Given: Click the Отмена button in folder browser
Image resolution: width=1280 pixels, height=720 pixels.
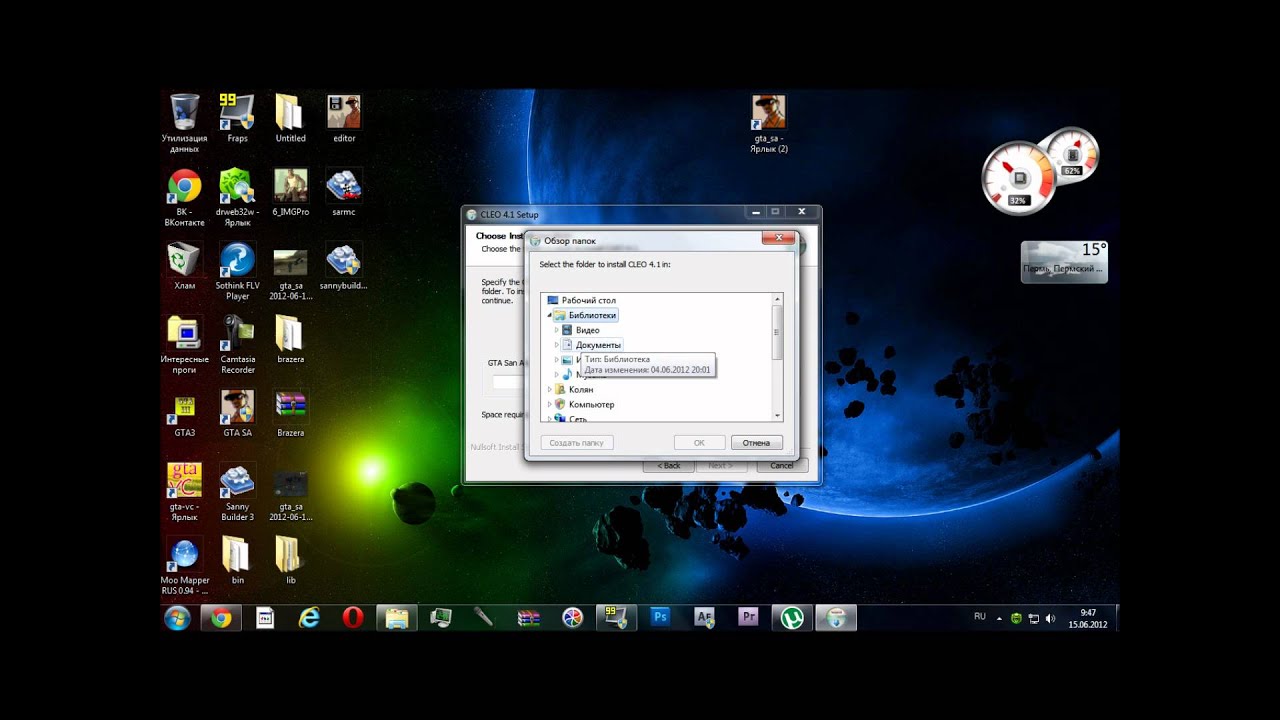Looking at the screenshot, I should (756, 443).
